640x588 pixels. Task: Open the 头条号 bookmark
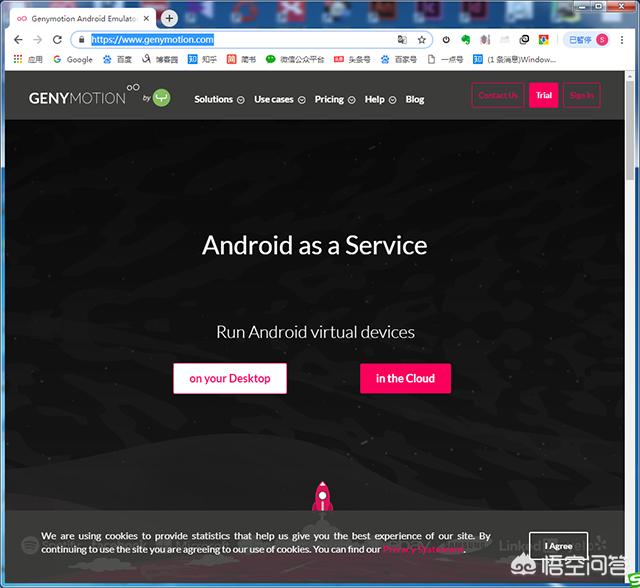pos(352,60)
